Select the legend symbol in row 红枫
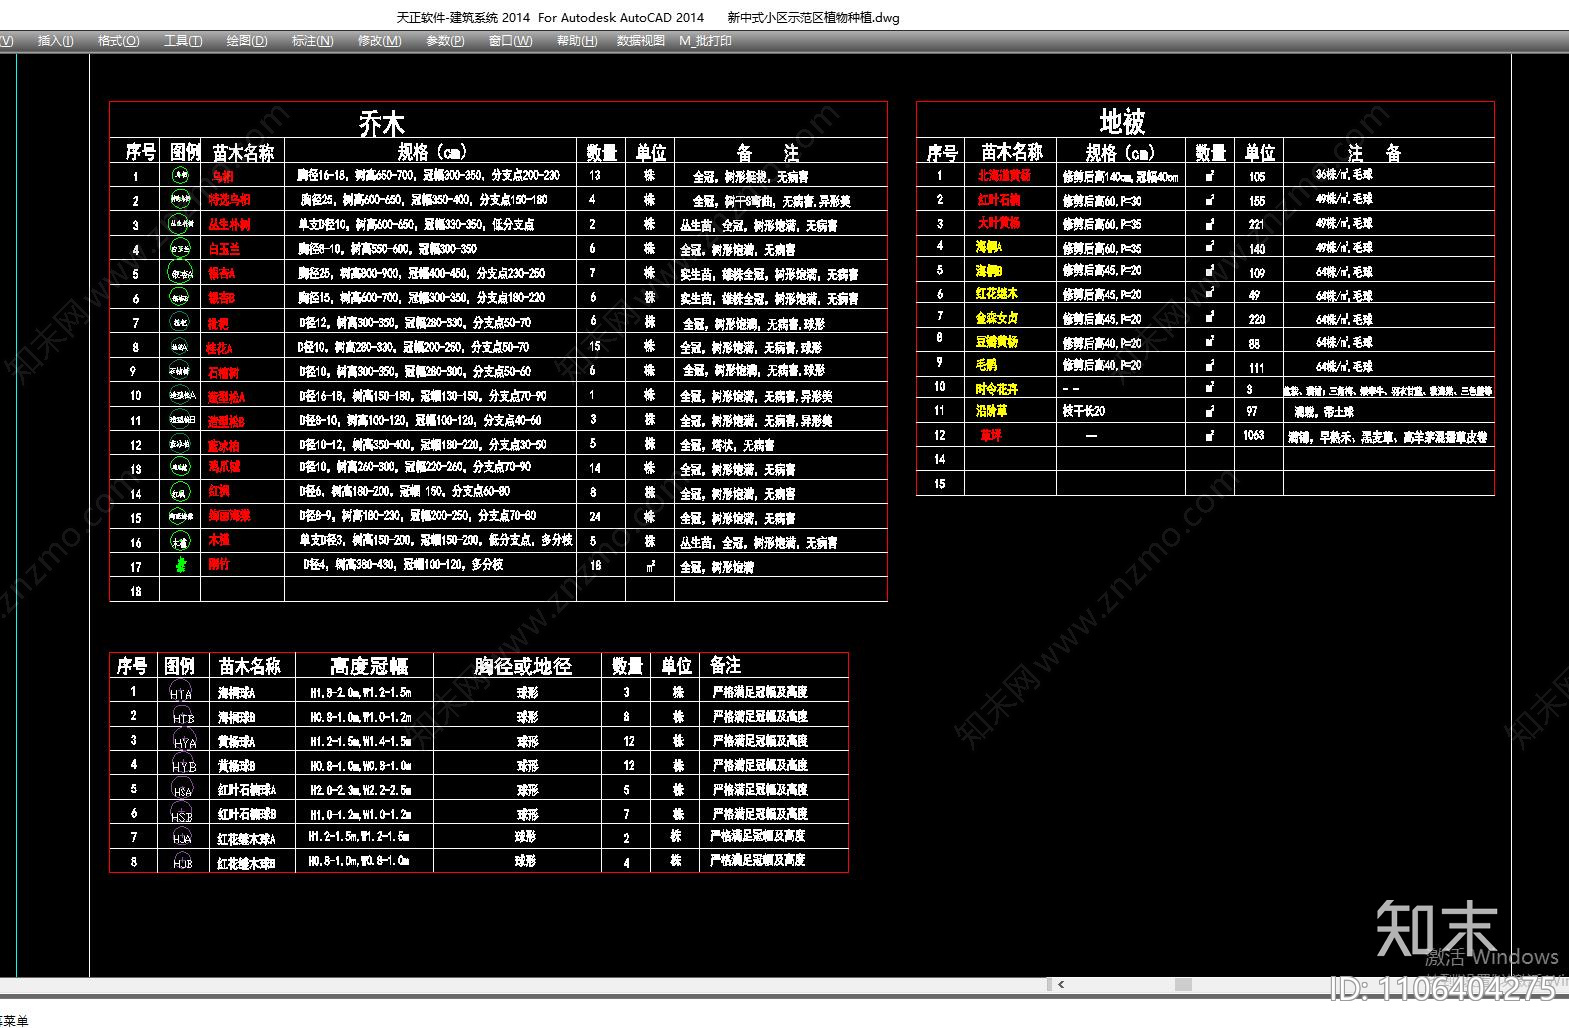The image size is (1569, 1028). 180,492
